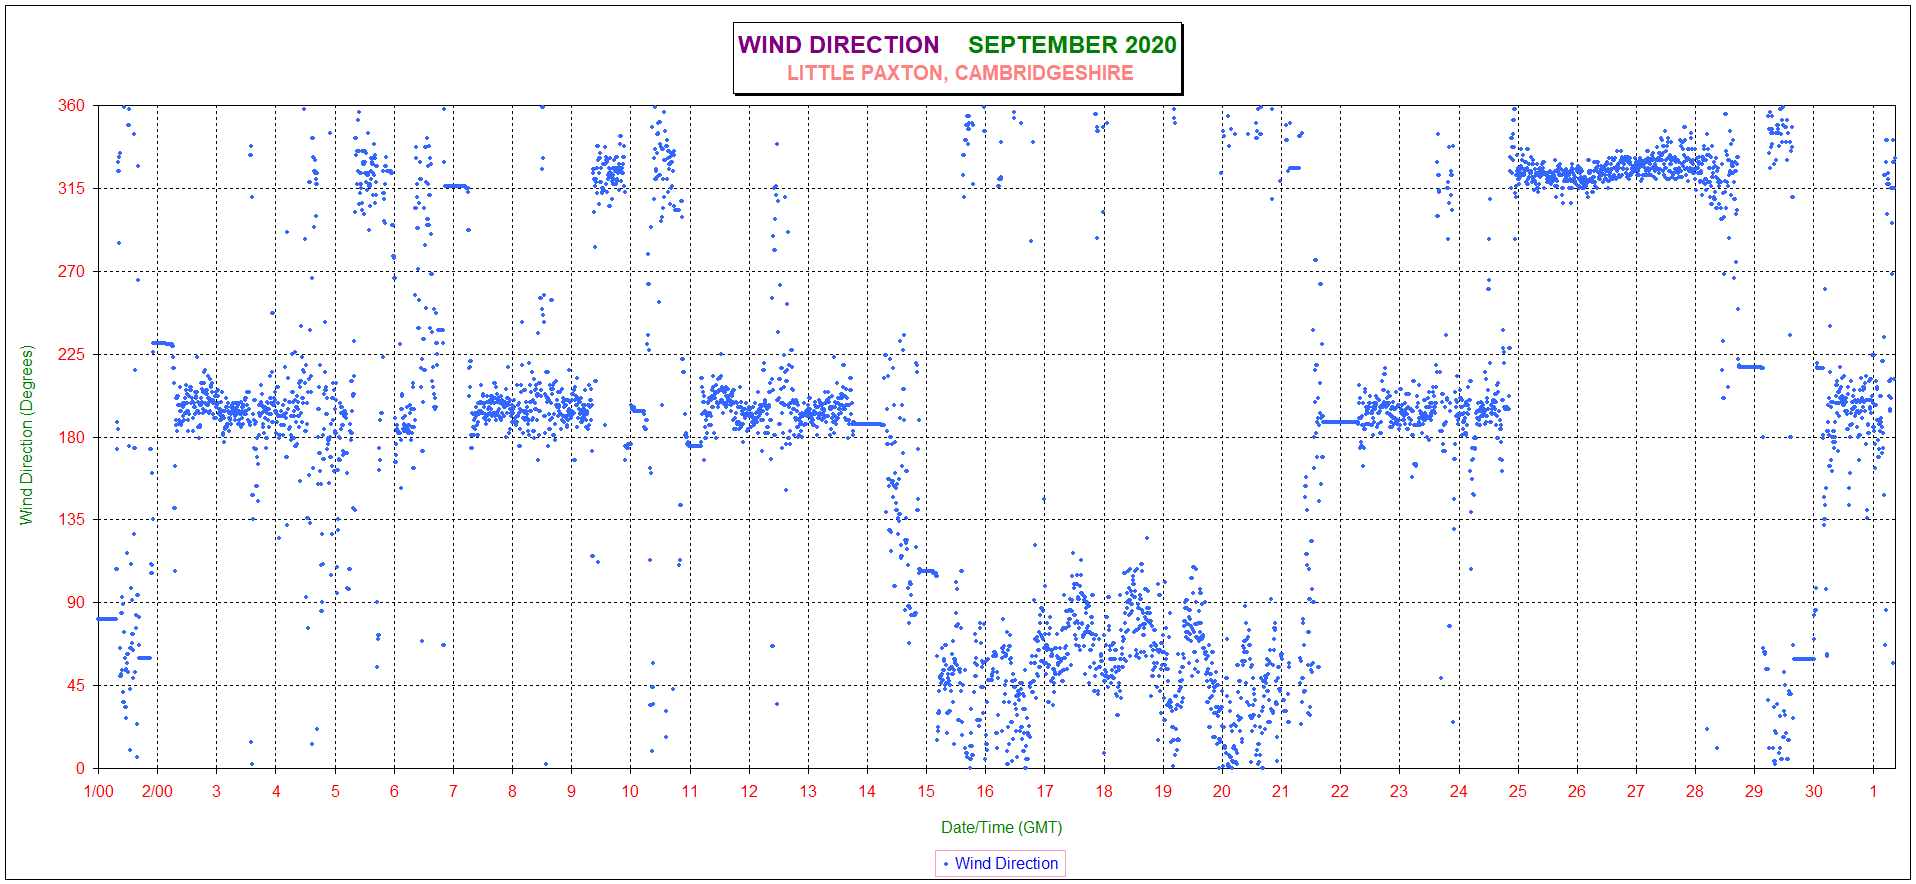
Task: Click the x-axis date label 23
Action: (1399, 791)
